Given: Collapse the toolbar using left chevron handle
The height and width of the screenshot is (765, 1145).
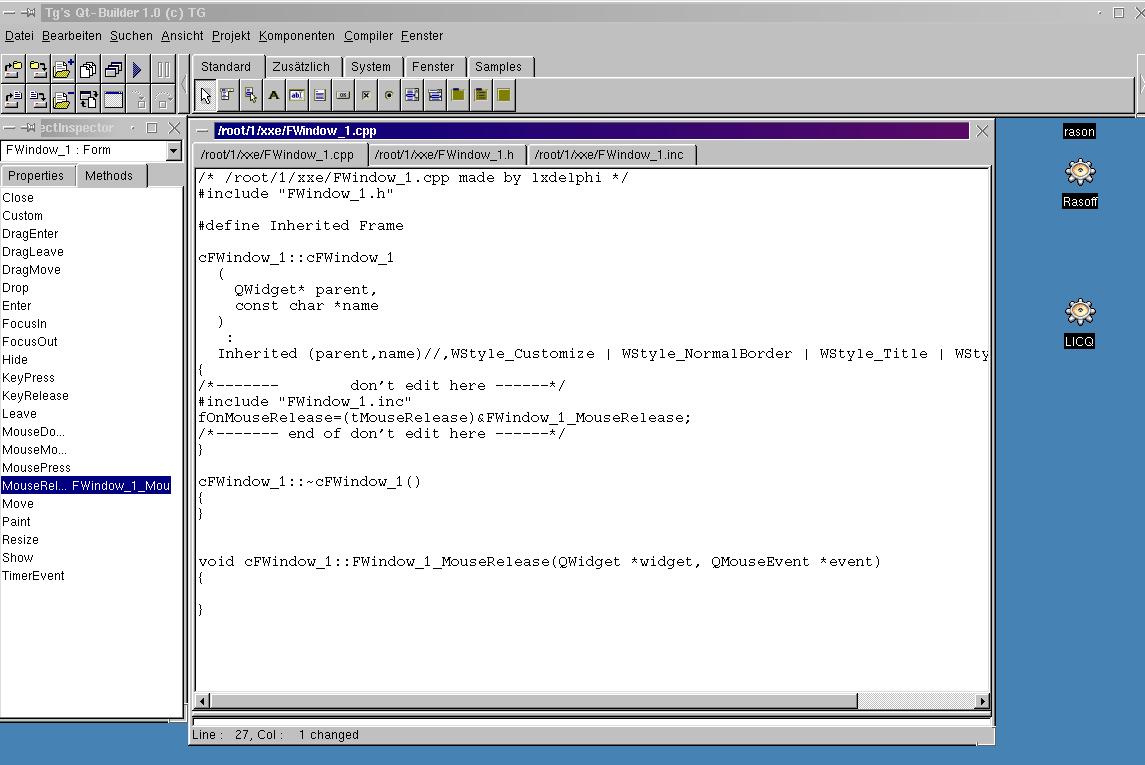Looking at the screenshot, I should click(184, 83).
